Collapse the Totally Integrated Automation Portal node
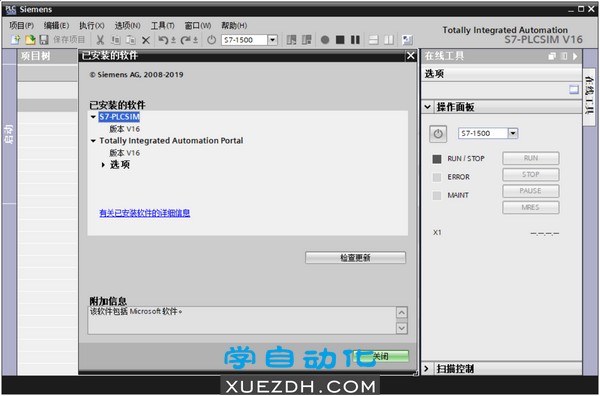Image resolution: width=600 pixels, height=396 pixels. coord(93,141)
